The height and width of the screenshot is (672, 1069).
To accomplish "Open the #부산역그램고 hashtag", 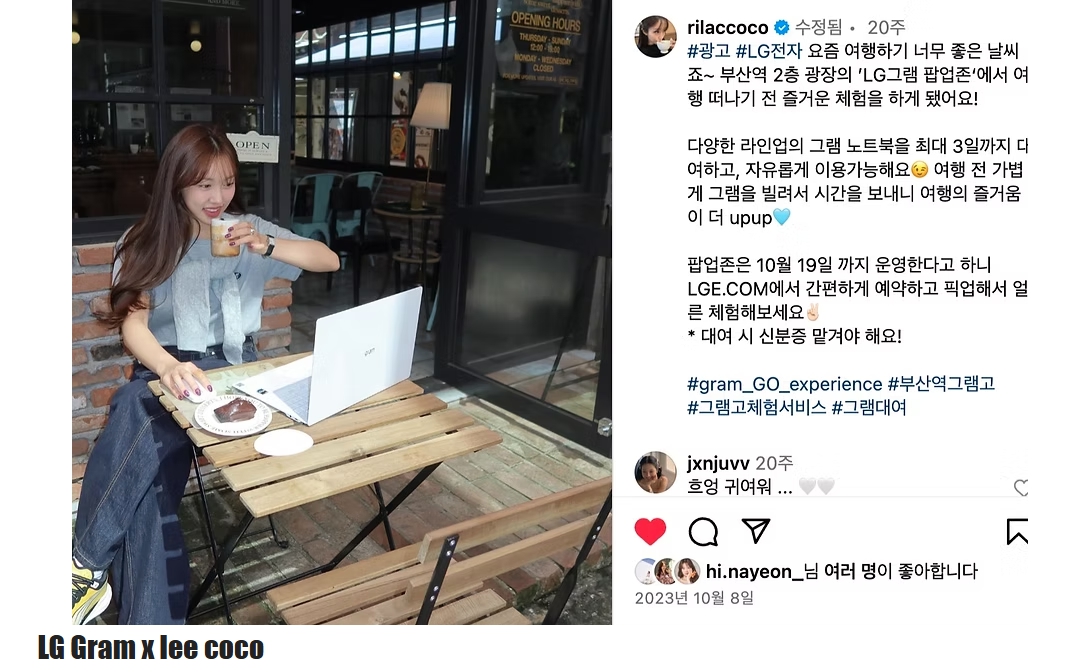I will (941, 384).
